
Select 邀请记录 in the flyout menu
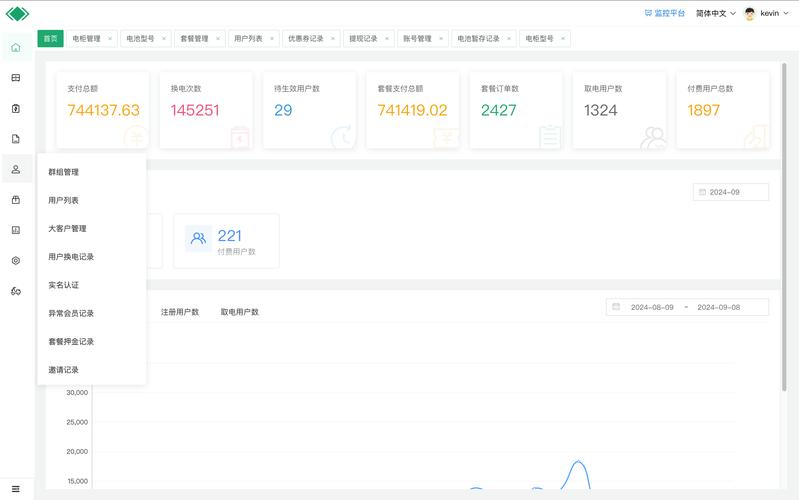[92, 370]
